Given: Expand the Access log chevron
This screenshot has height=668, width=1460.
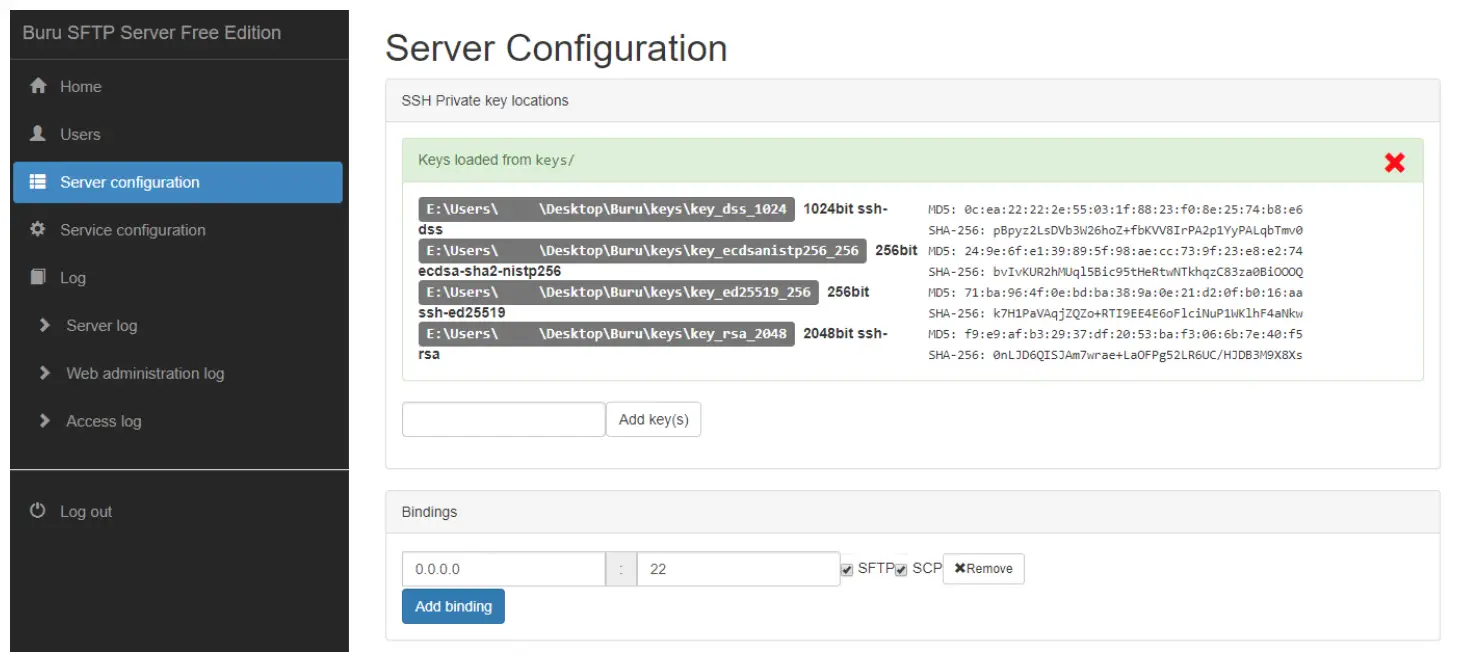Looking at the screenshot, I should [44, 421].
